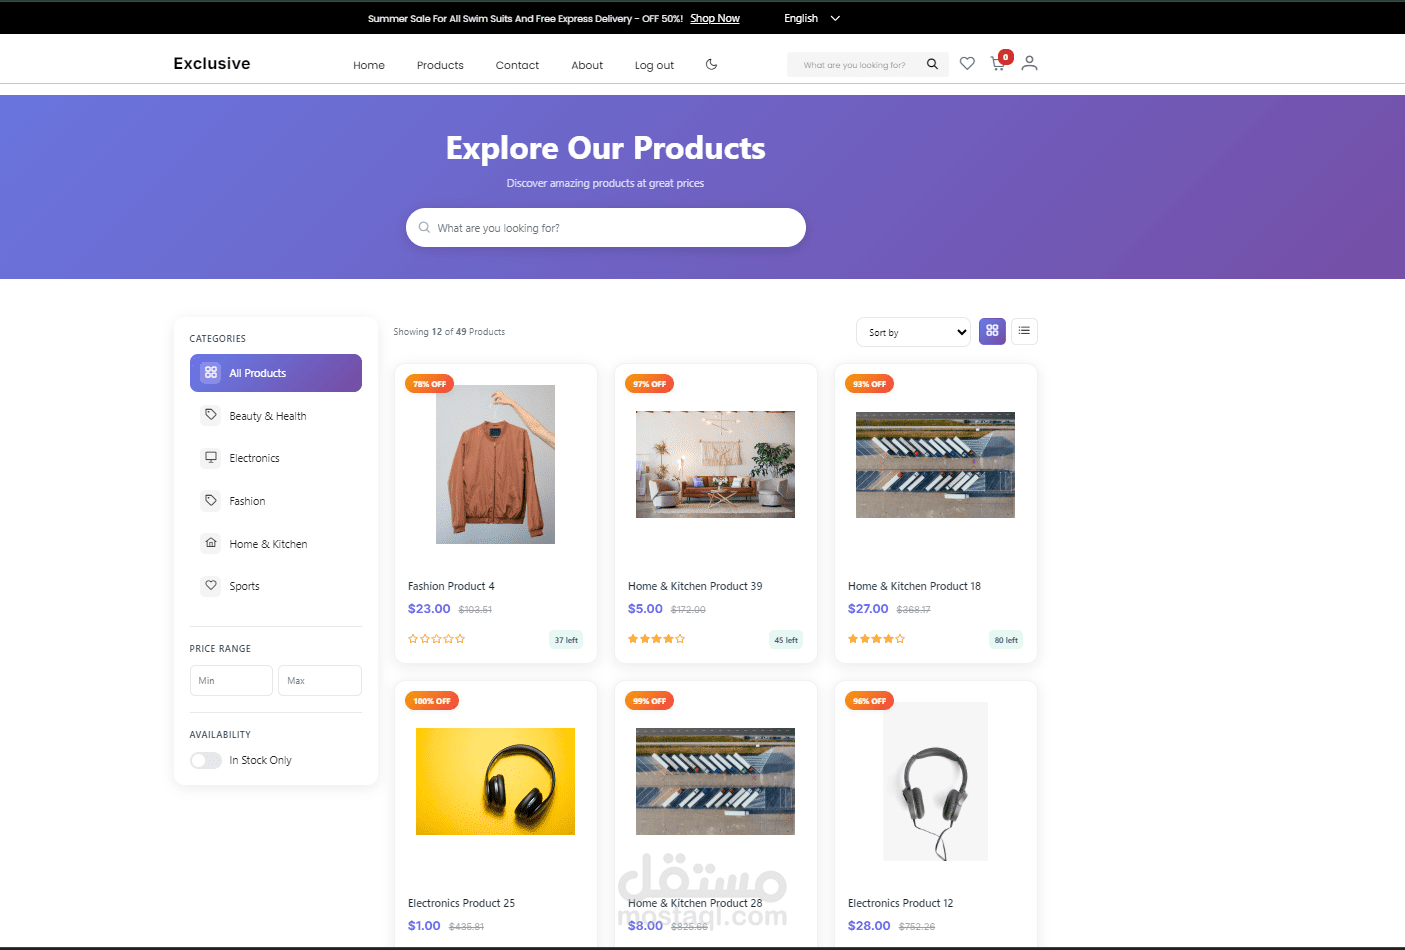Open Fashion Product 4 jacket thumbnail
Image resolution: width=1405 pixels, height=950 pixels.
(x=495, y=464)
